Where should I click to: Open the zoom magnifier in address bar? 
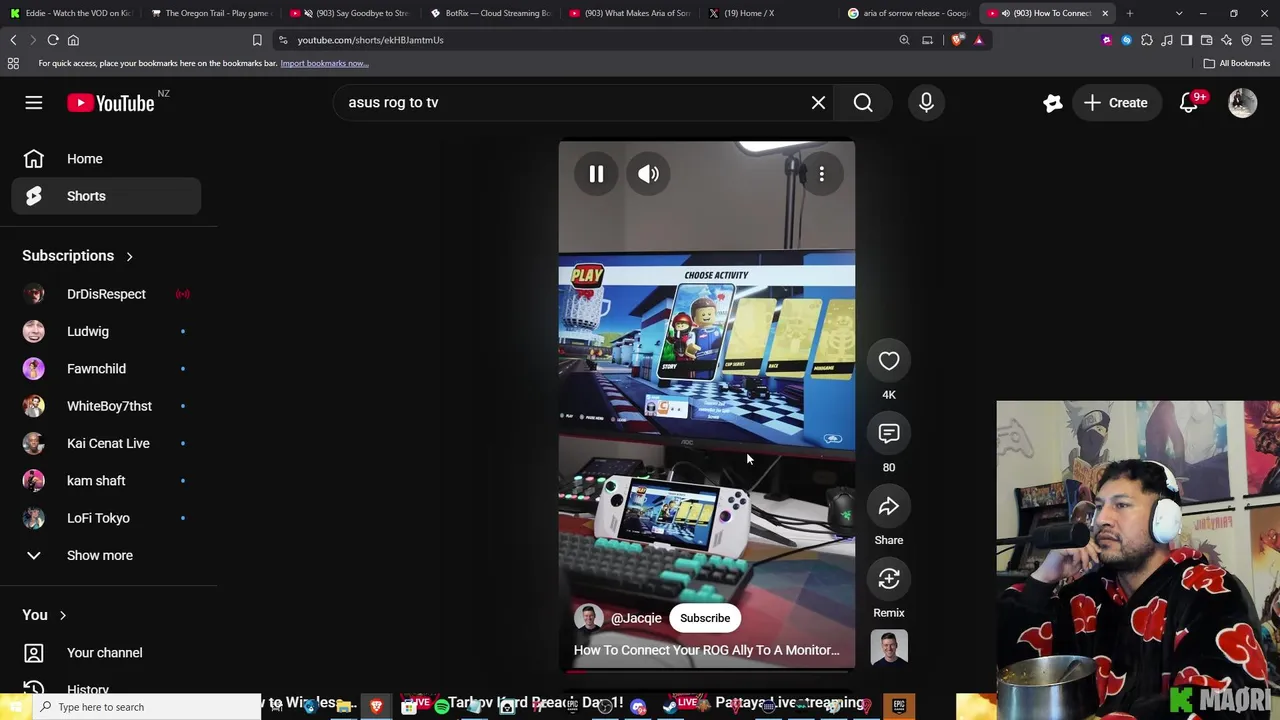click(904, 40)
